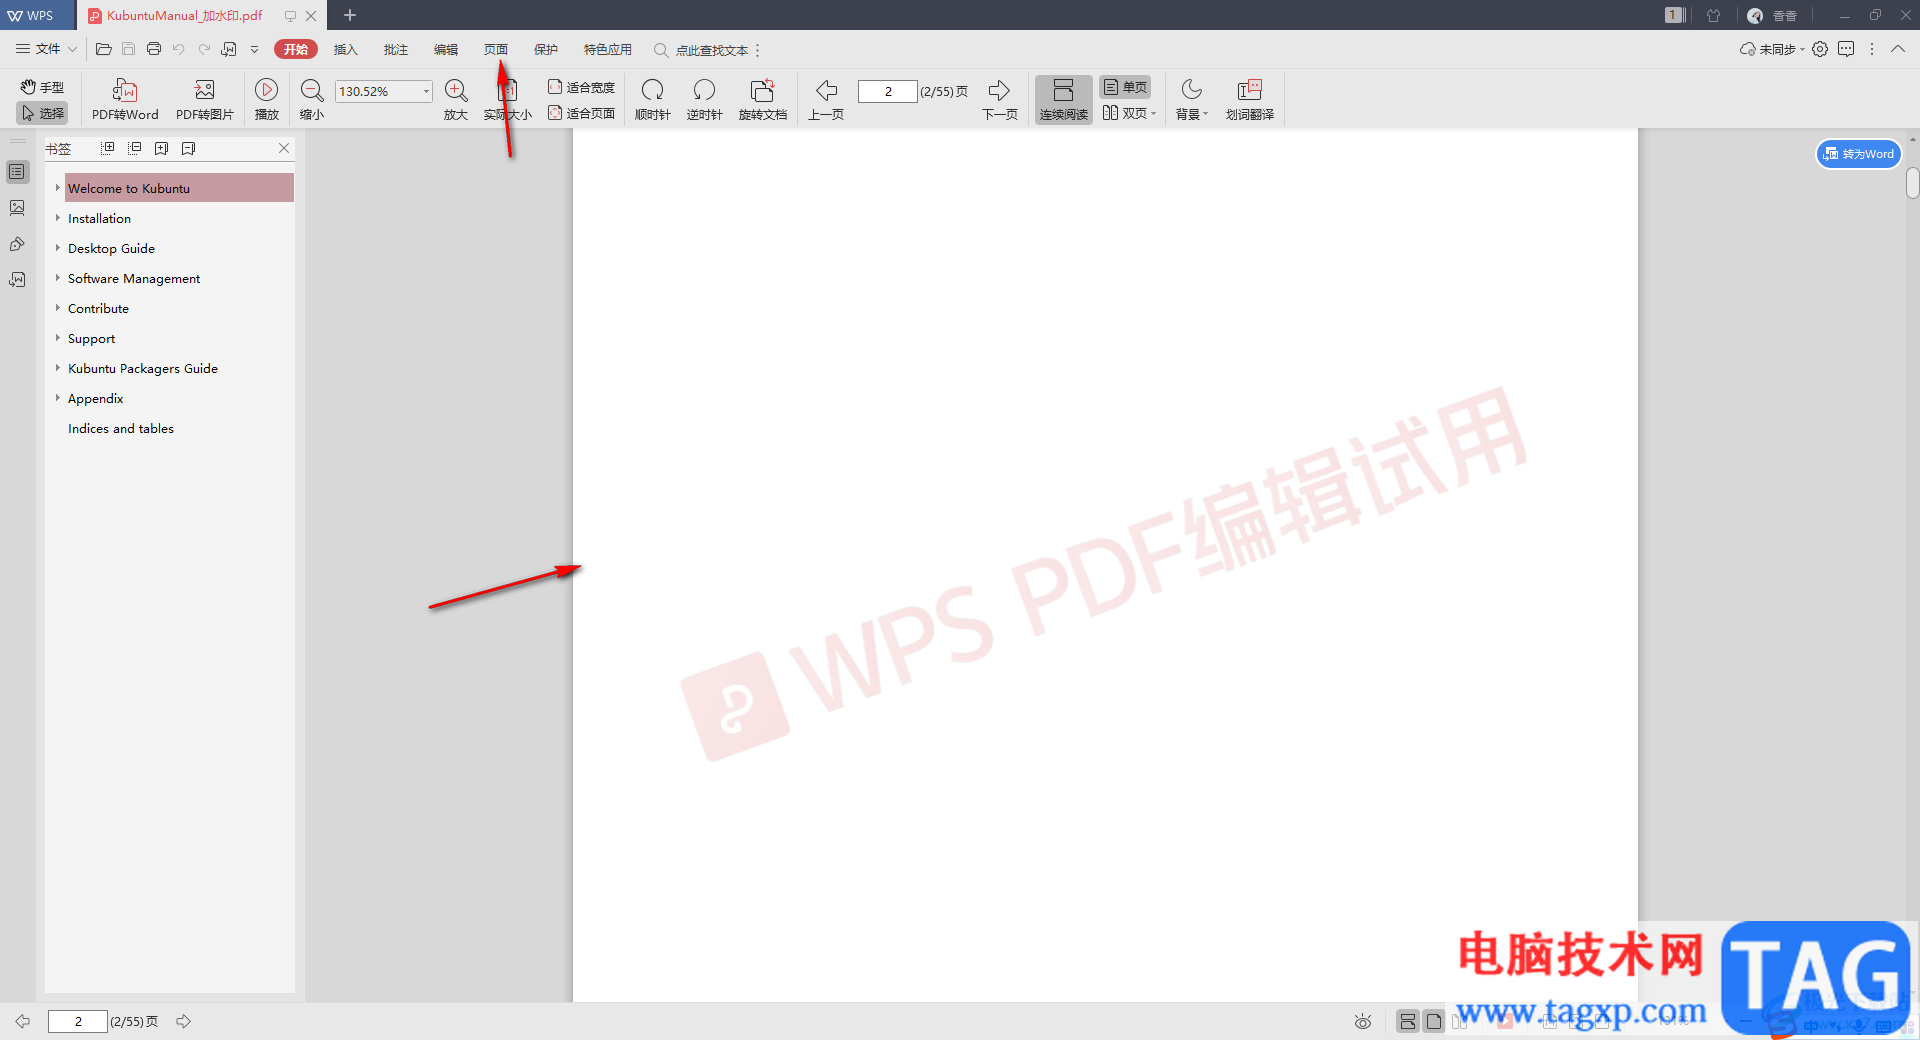
Task: Collapse the ribbon with the chevron
Action: pyautogui.click(x=1898, y=49)
